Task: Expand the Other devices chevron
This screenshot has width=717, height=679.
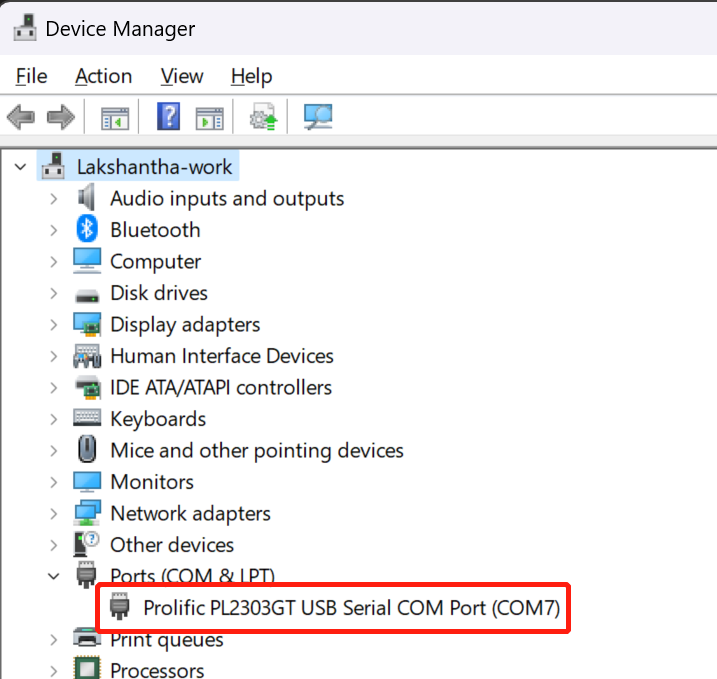Action: tap(54, 545)
